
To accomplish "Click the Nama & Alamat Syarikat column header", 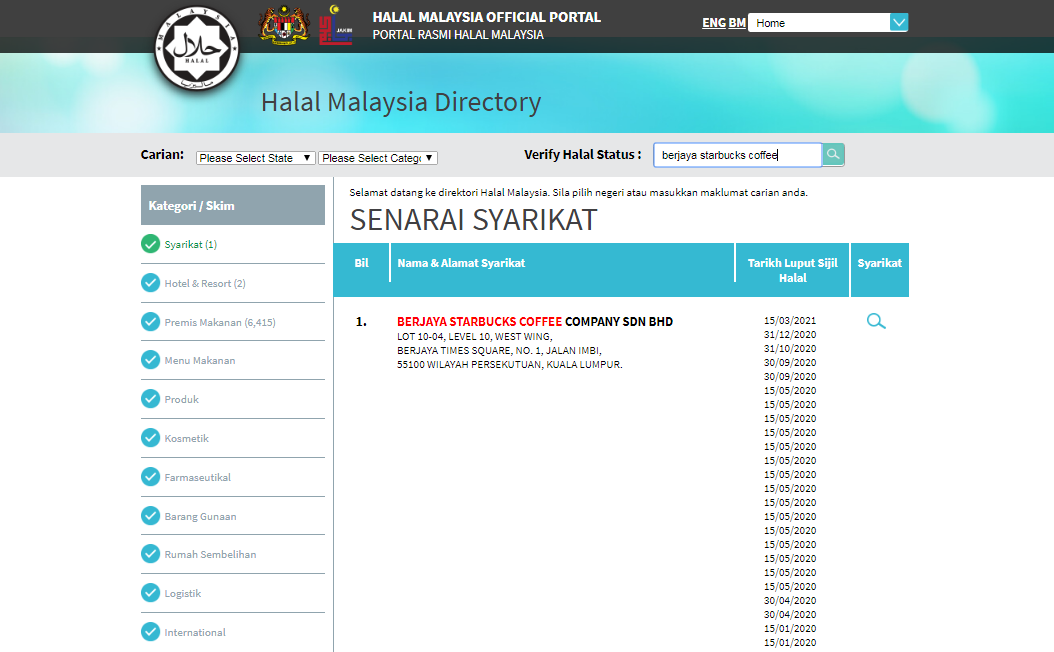I will [x=461, y=263].
